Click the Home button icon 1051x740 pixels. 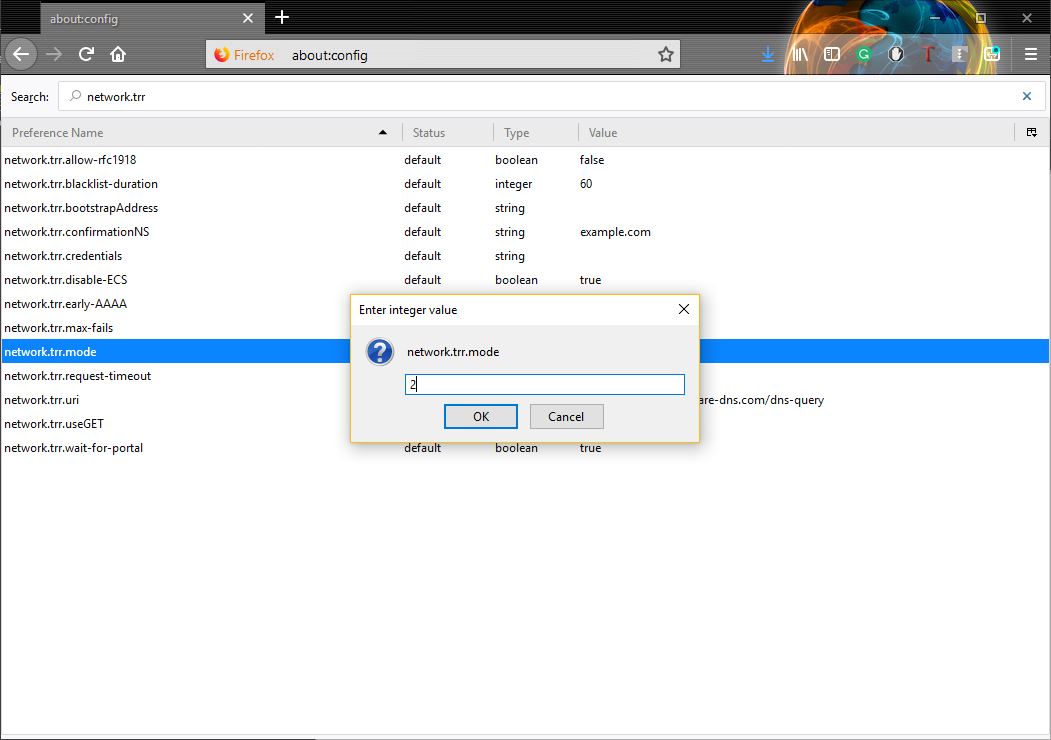[x=118, y=55]
